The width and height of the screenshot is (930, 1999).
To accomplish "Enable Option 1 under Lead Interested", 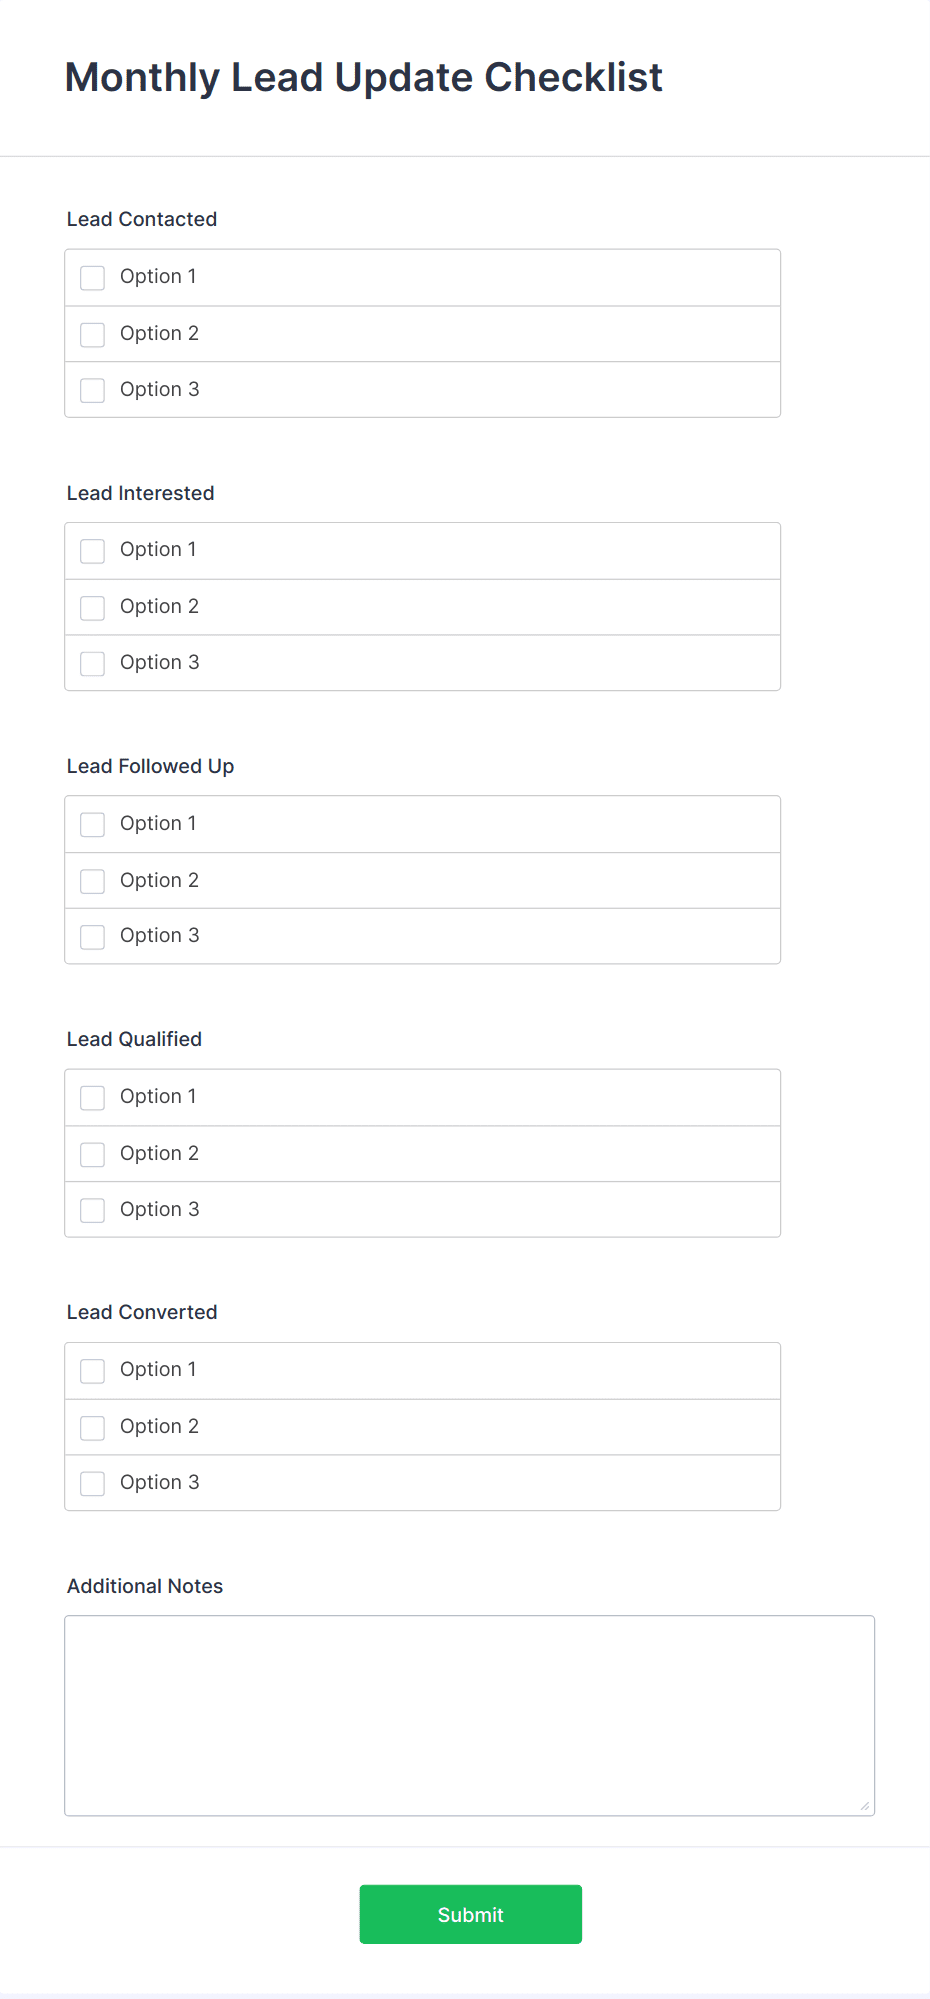I will click(93, 551).
